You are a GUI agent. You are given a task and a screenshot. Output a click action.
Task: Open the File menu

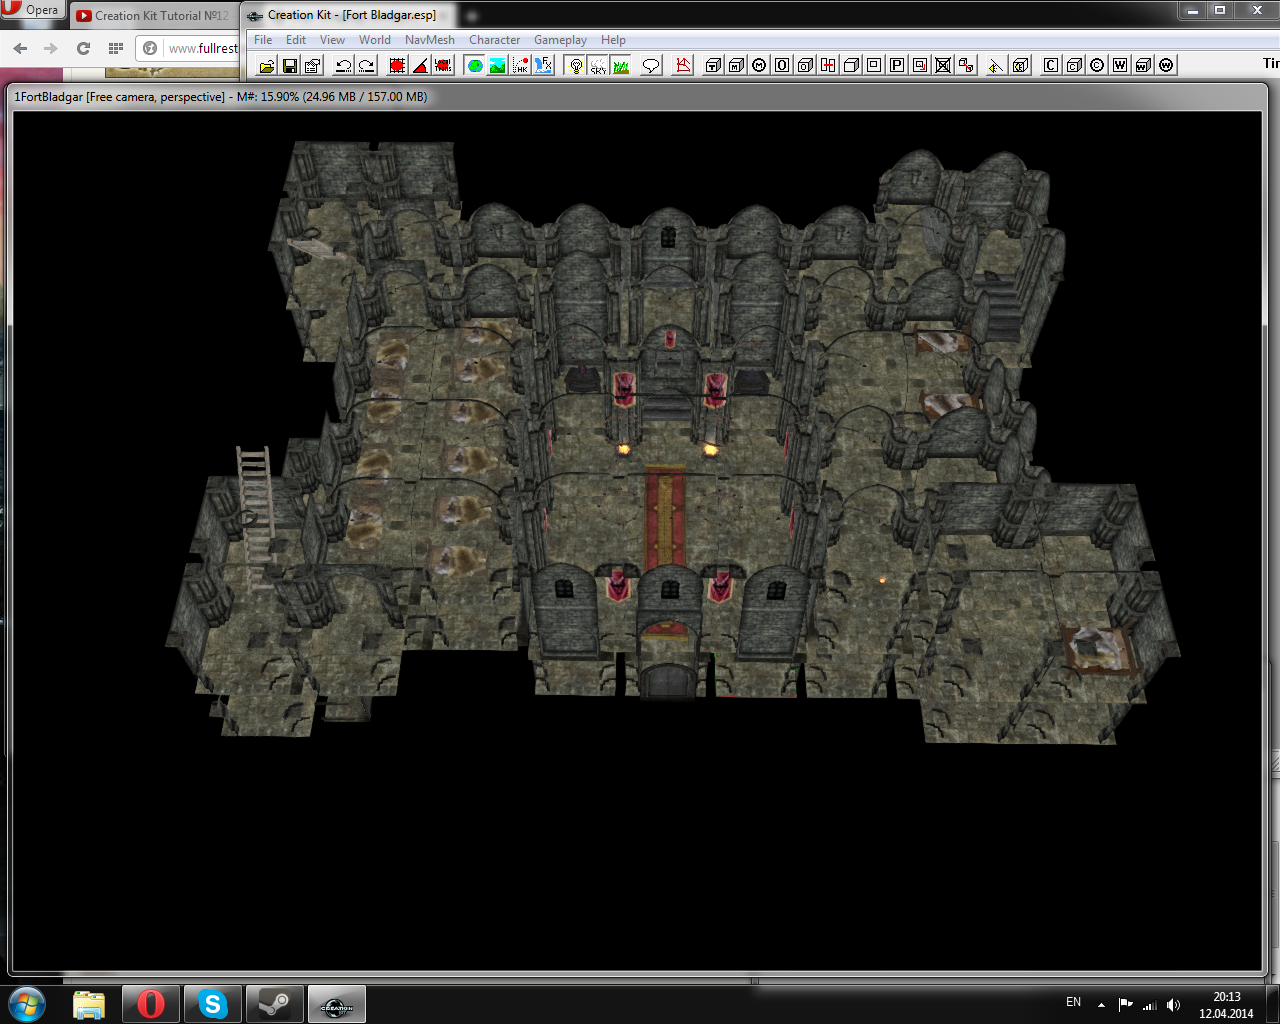point(263,40)
